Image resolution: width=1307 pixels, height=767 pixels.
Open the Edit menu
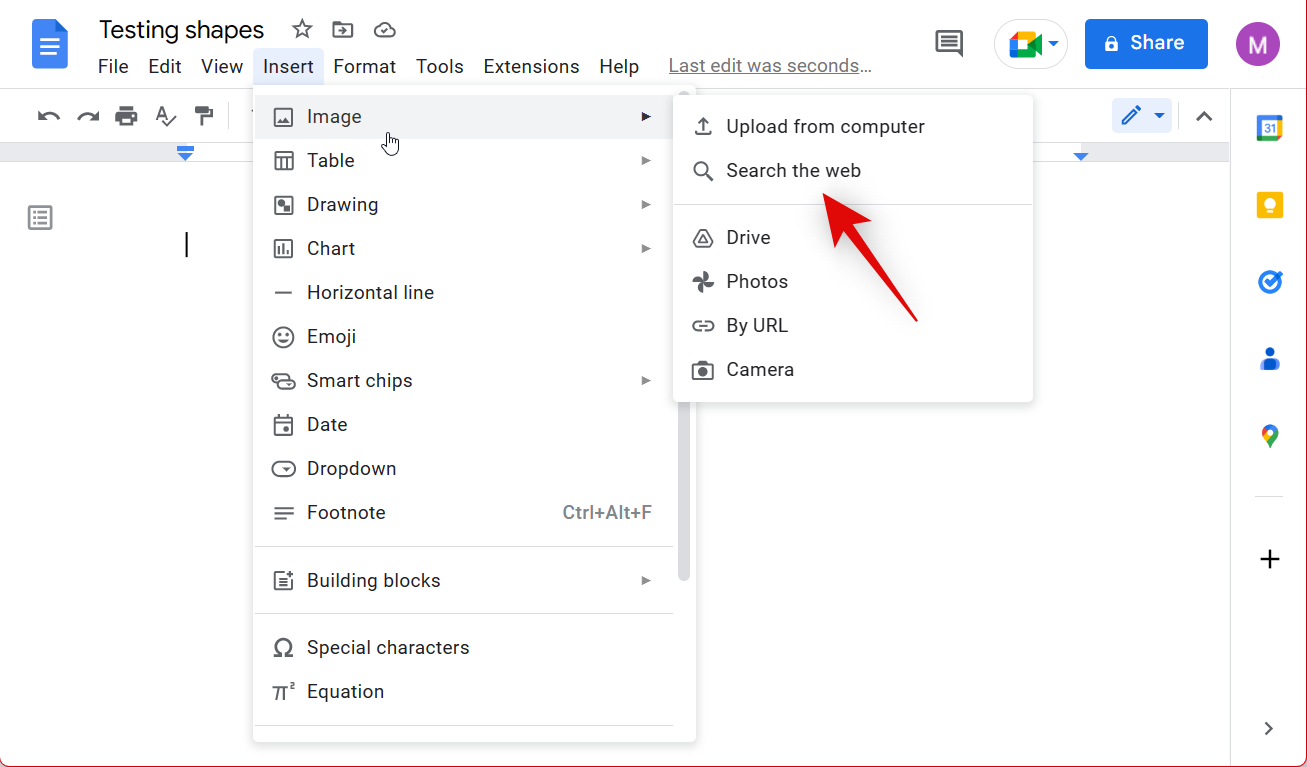click(x=165, y=67)
